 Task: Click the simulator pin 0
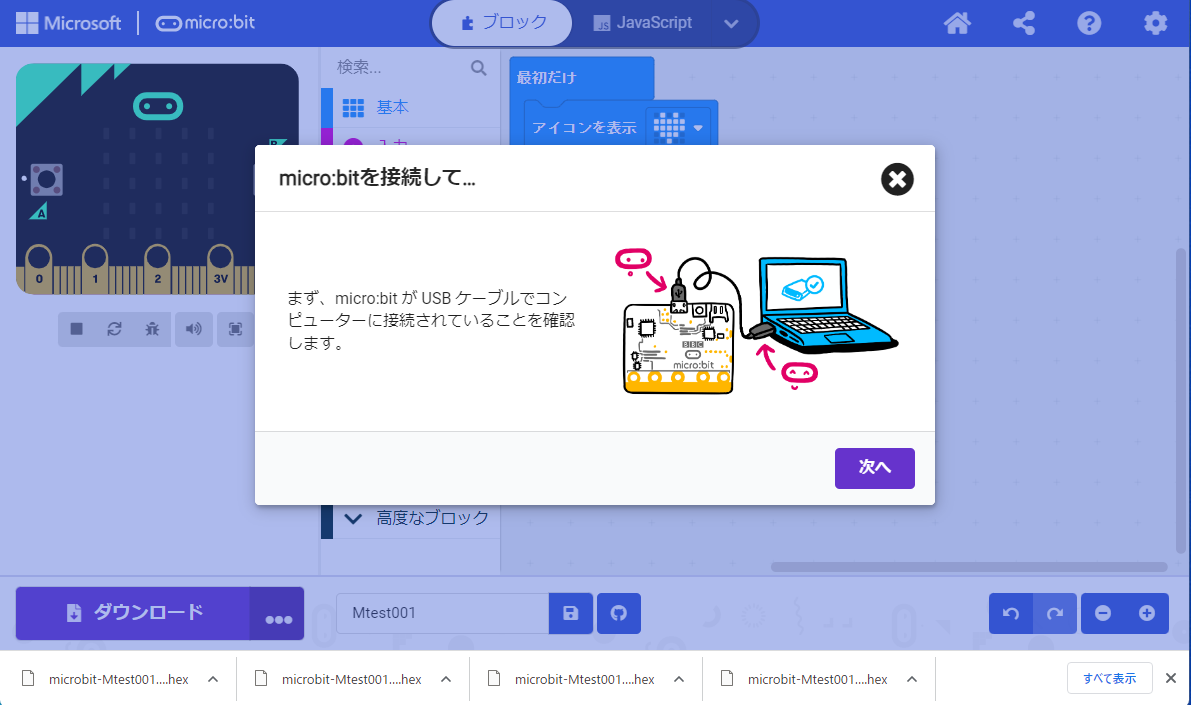pos(39,269)
